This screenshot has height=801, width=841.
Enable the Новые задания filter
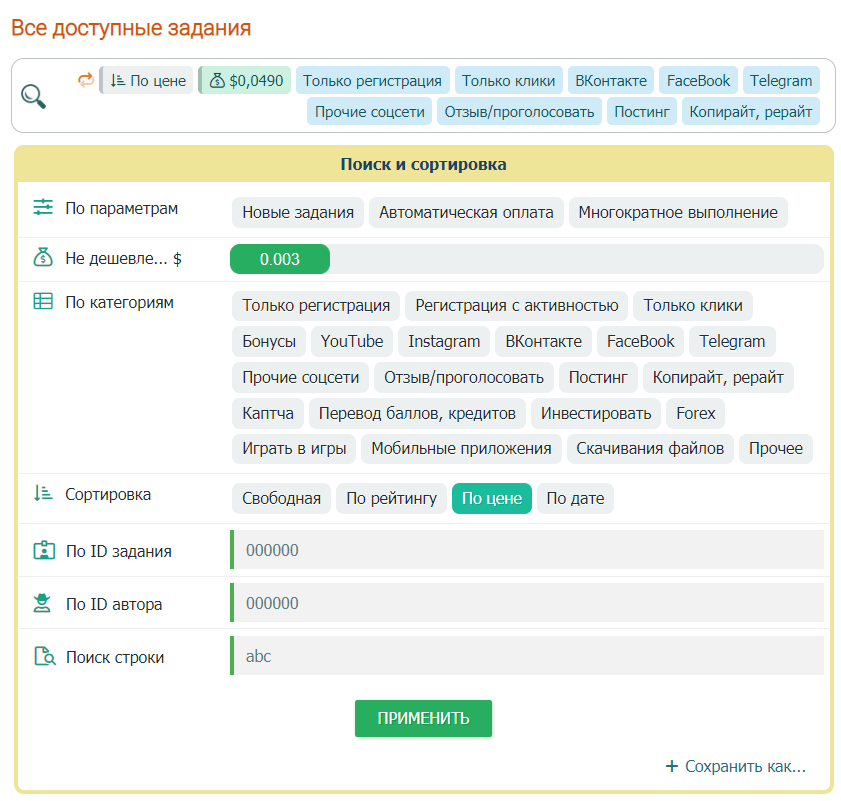point(296,212)
